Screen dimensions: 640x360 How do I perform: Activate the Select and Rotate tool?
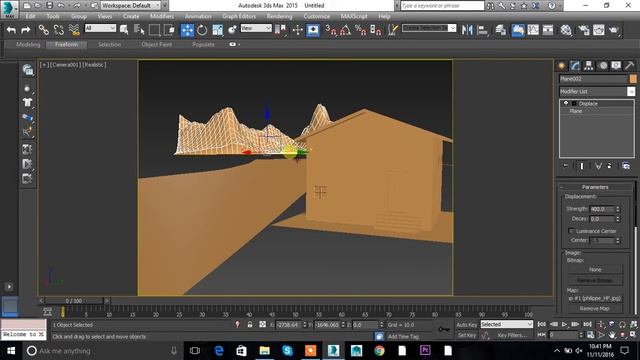pos(202,30)
